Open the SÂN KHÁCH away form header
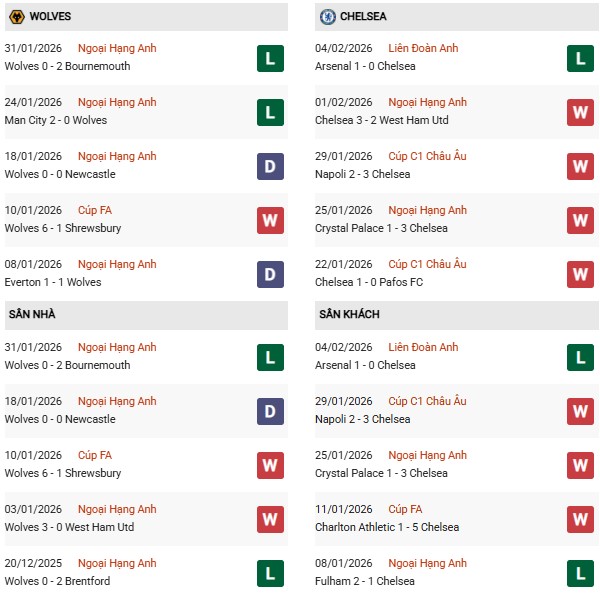 349,314
